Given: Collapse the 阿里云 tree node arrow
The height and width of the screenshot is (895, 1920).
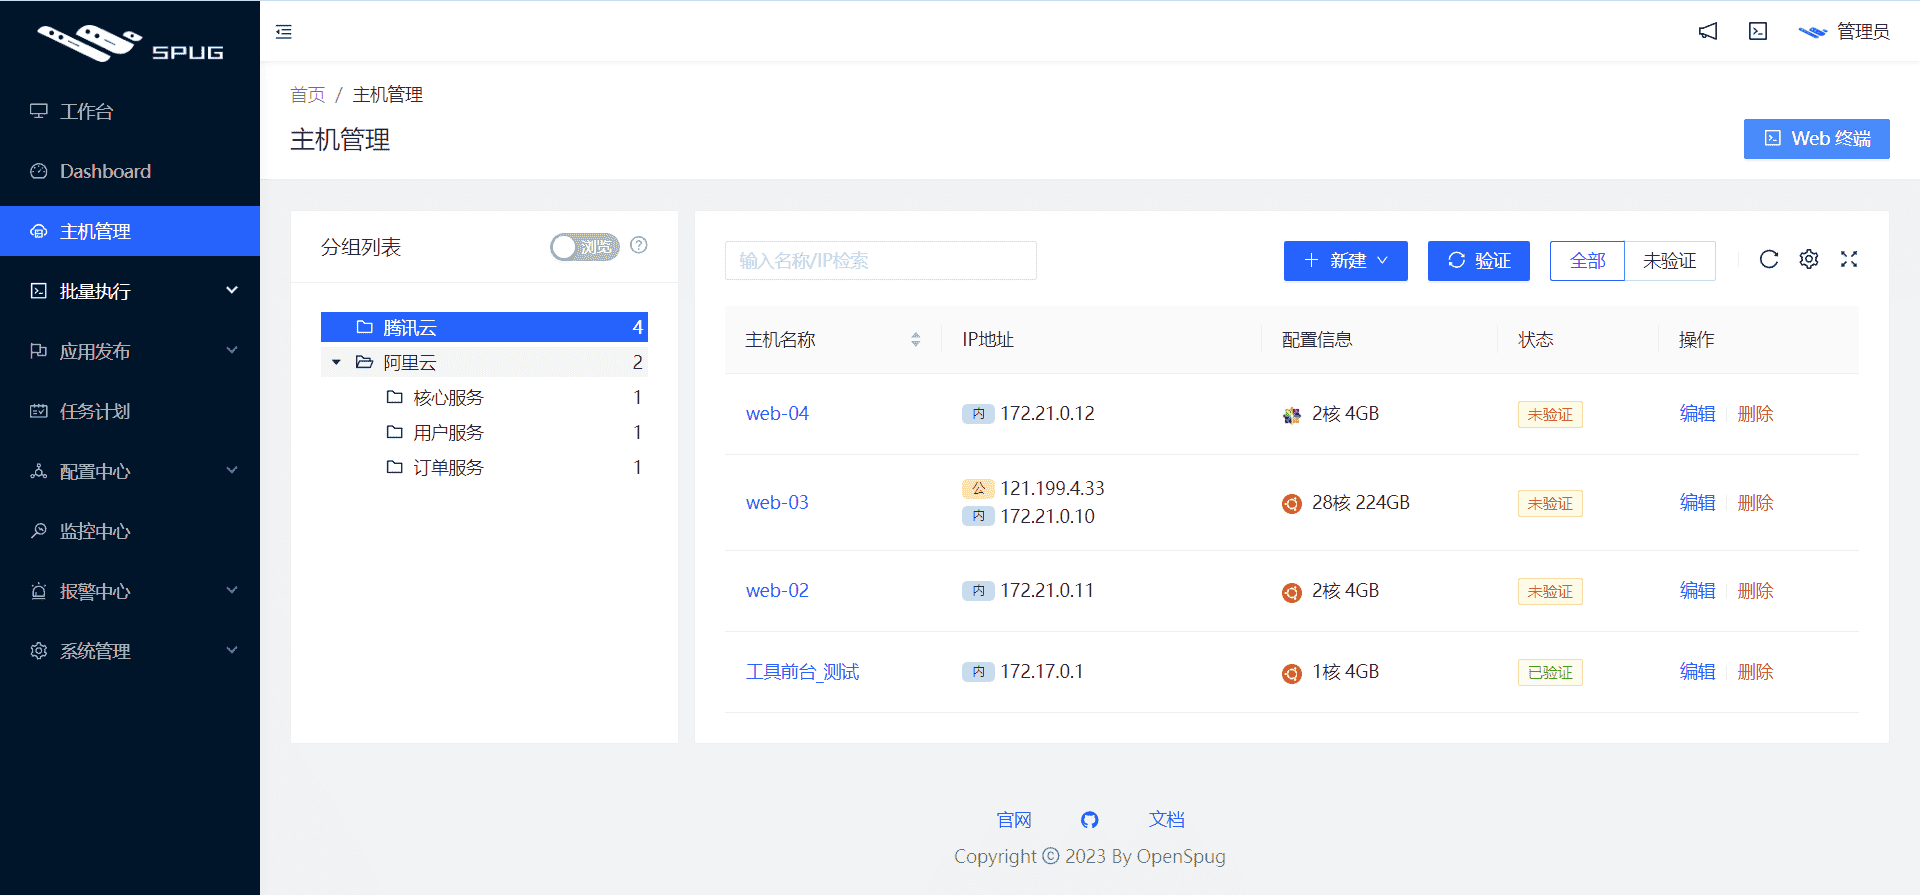Looking at the screenshot, I should [x=337, y=362].
